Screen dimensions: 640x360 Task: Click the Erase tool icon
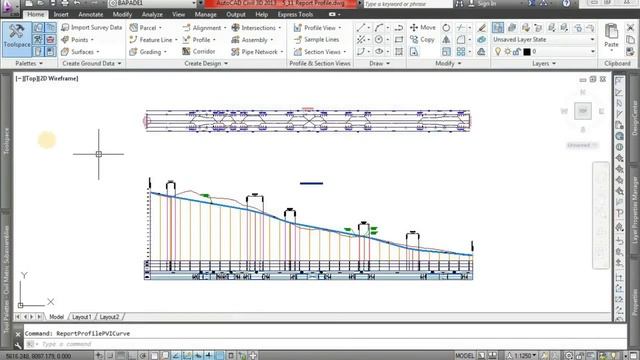pyautogui.click(x=482, y=28)
